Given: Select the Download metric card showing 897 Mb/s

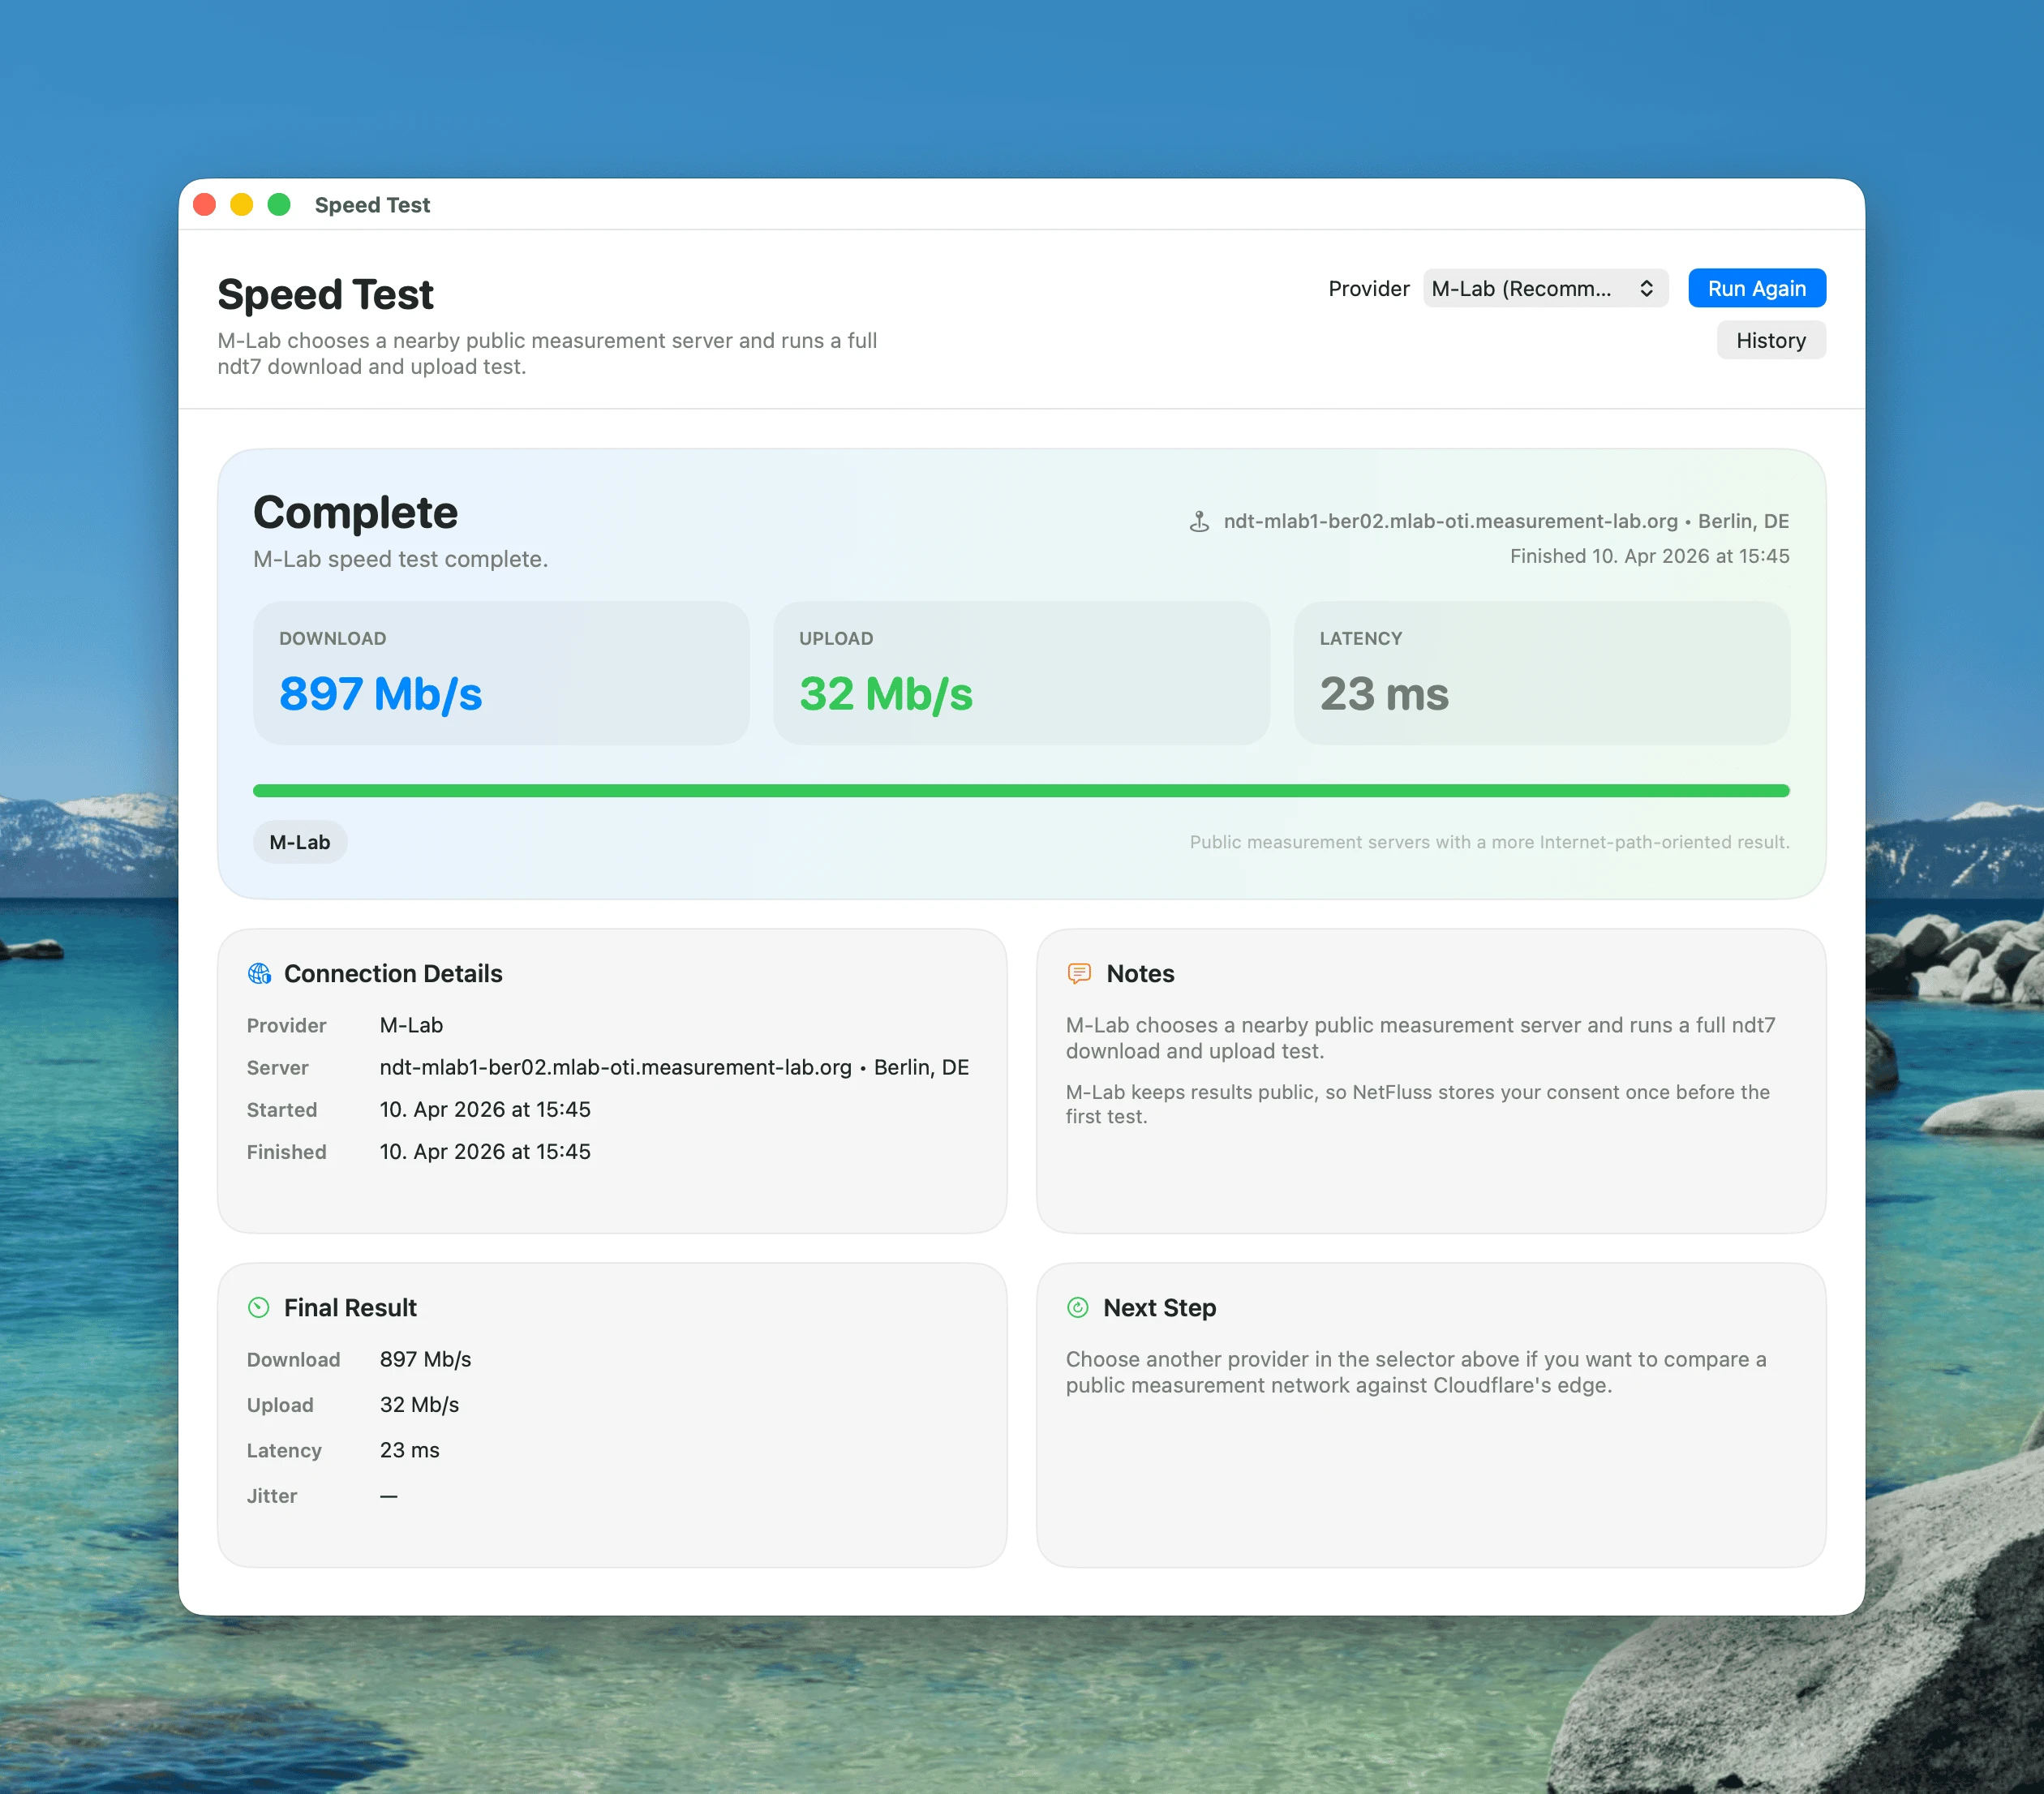Looking at the screenshot, I should [x=500, y=672].
